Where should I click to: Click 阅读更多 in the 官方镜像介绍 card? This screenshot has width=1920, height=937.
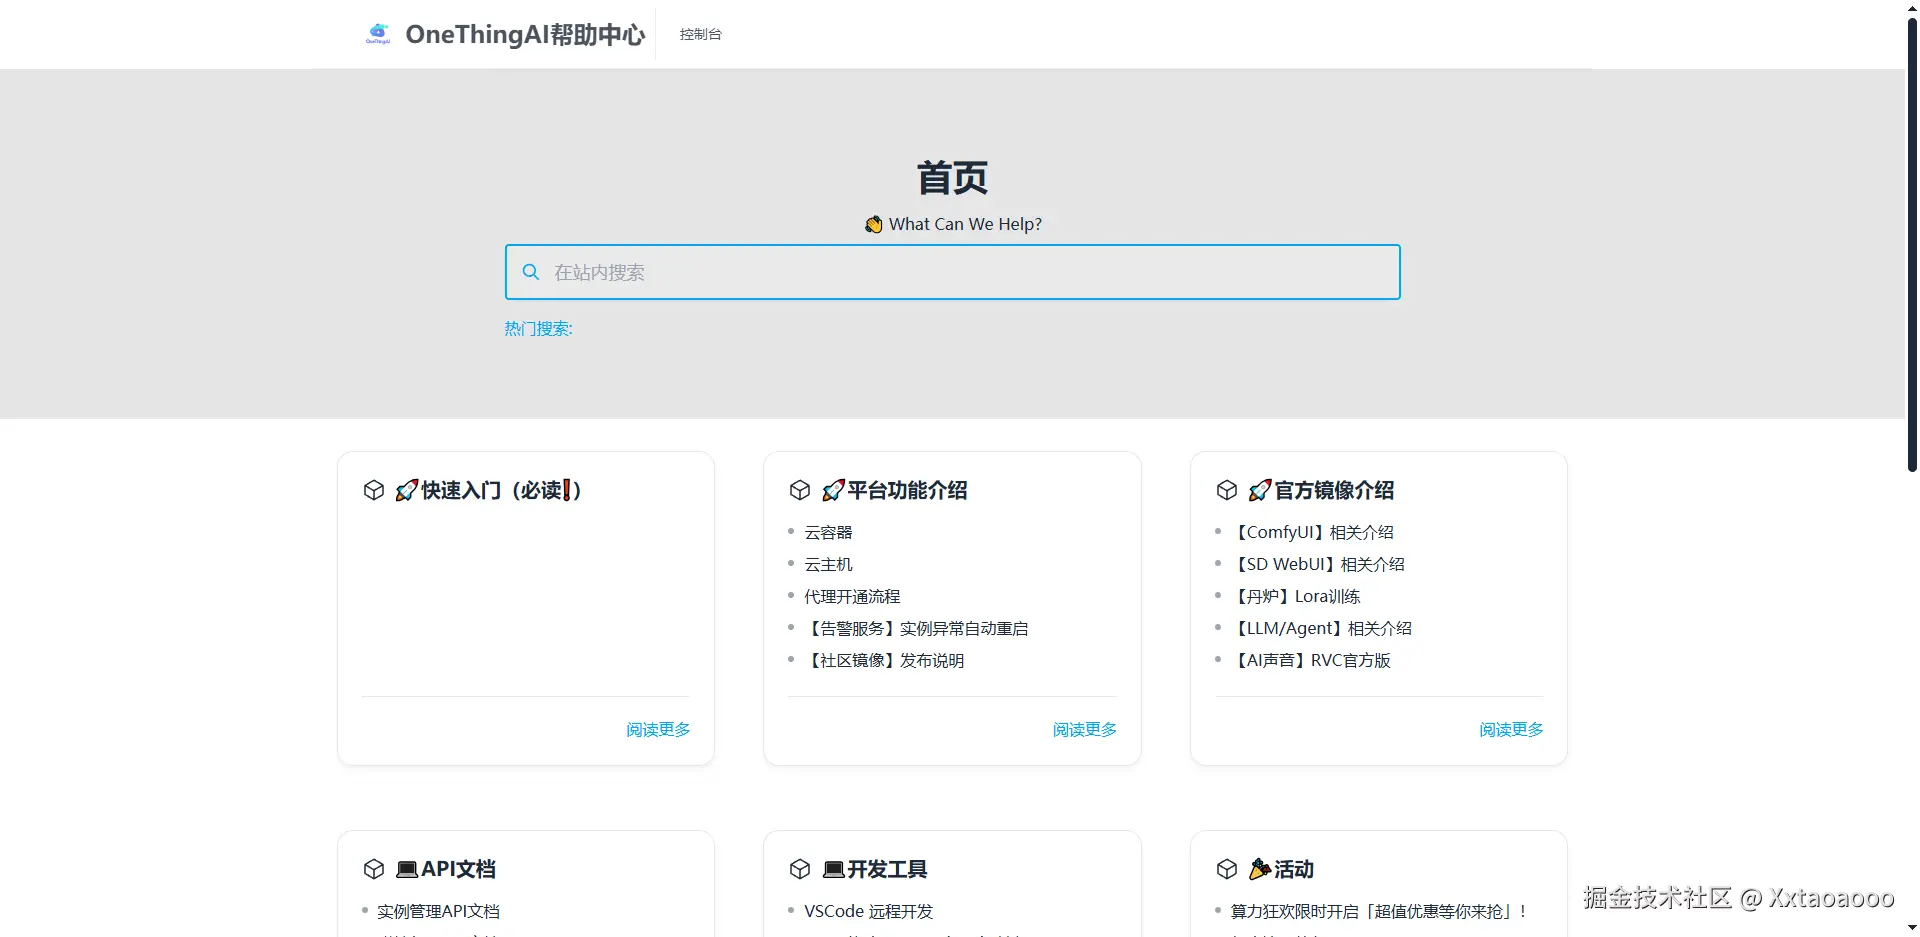pyautogui.click(x=1511, y=730)
